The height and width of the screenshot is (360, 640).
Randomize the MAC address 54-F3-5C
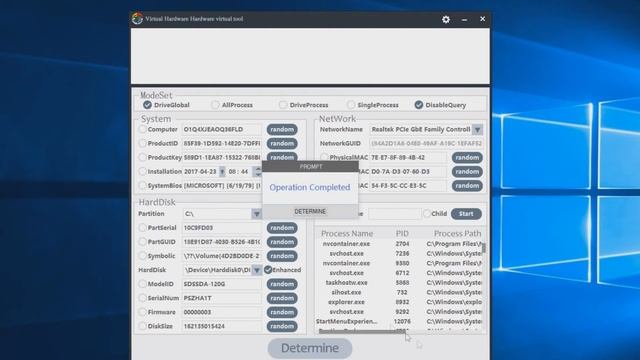pos(467,186)
